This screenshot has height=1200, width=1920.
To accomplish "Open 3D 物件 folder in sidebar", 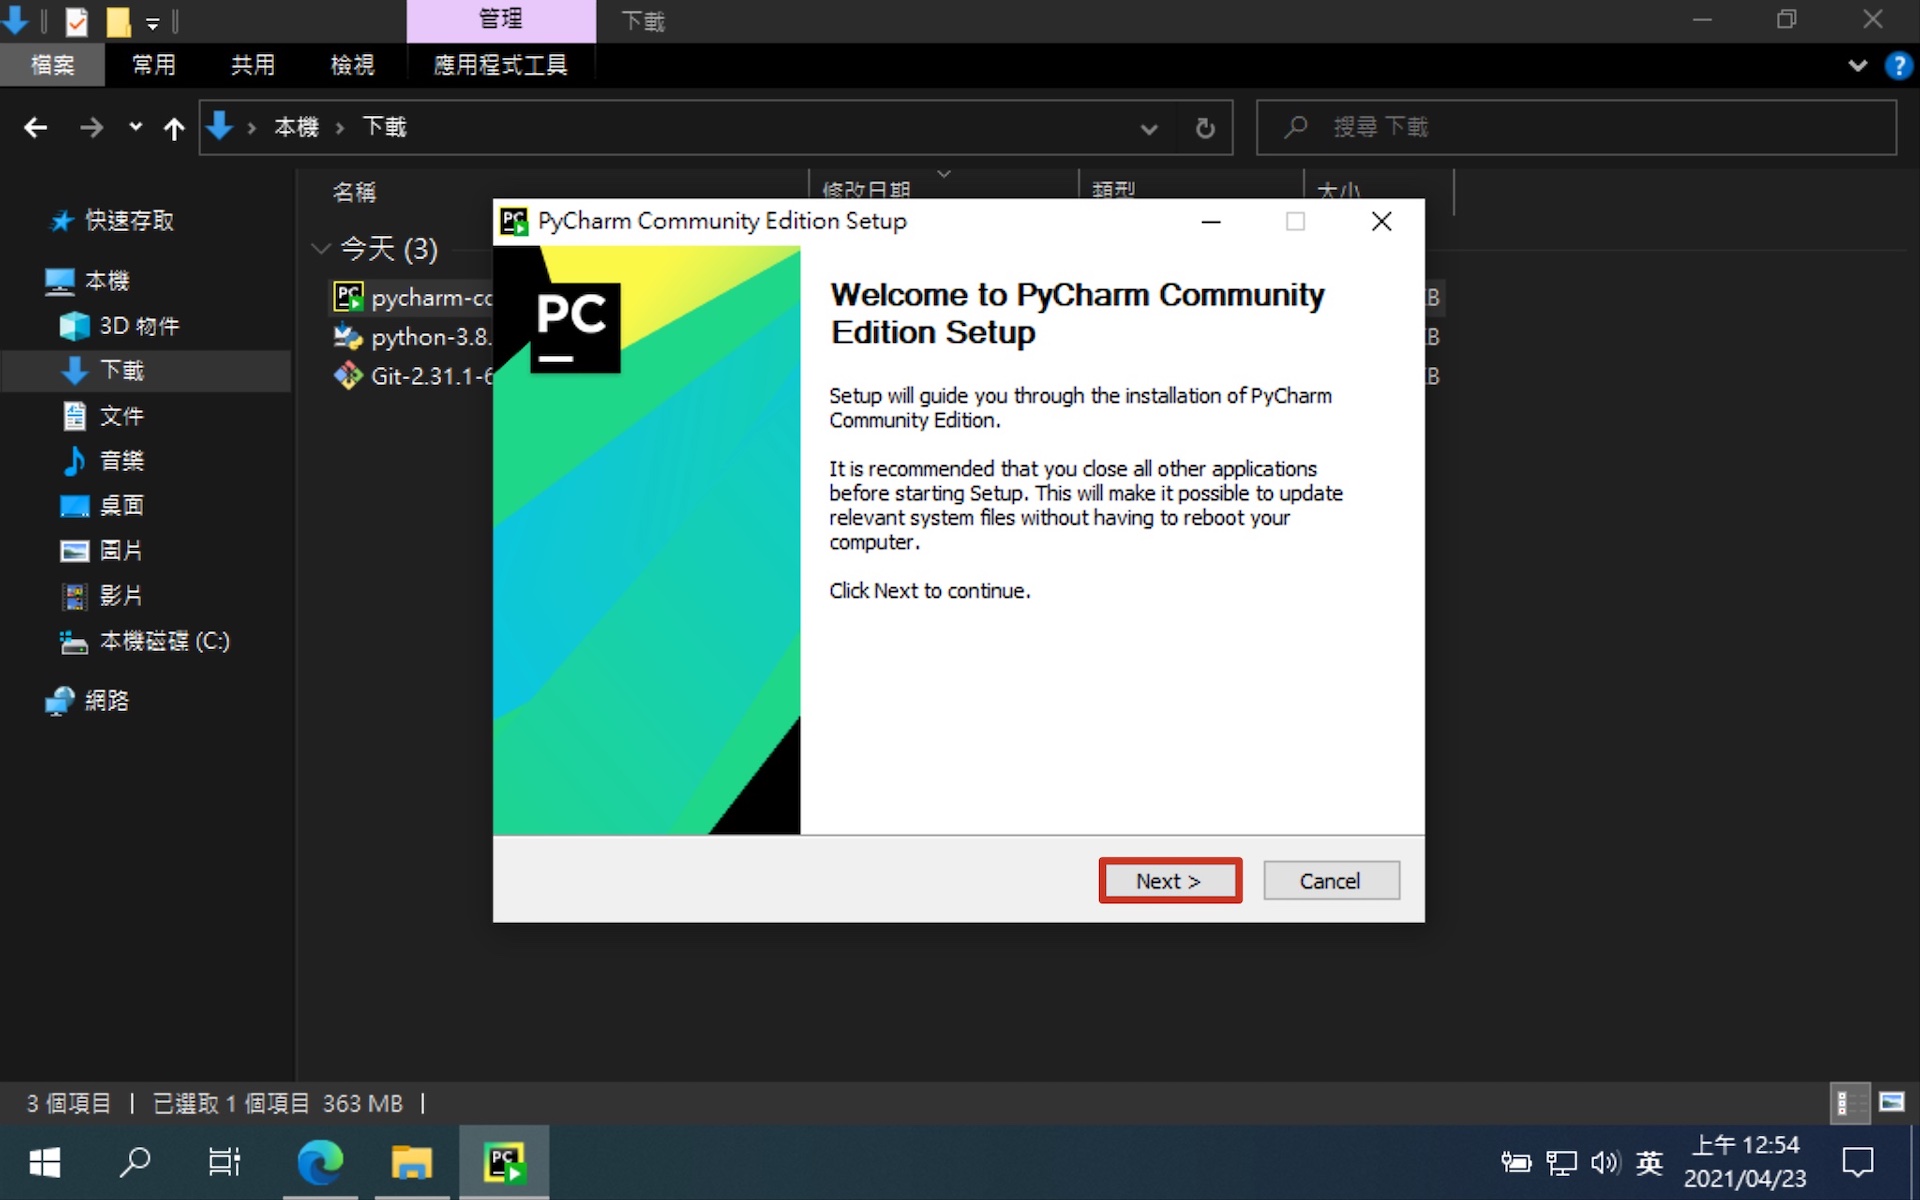I will click(120, 326).
